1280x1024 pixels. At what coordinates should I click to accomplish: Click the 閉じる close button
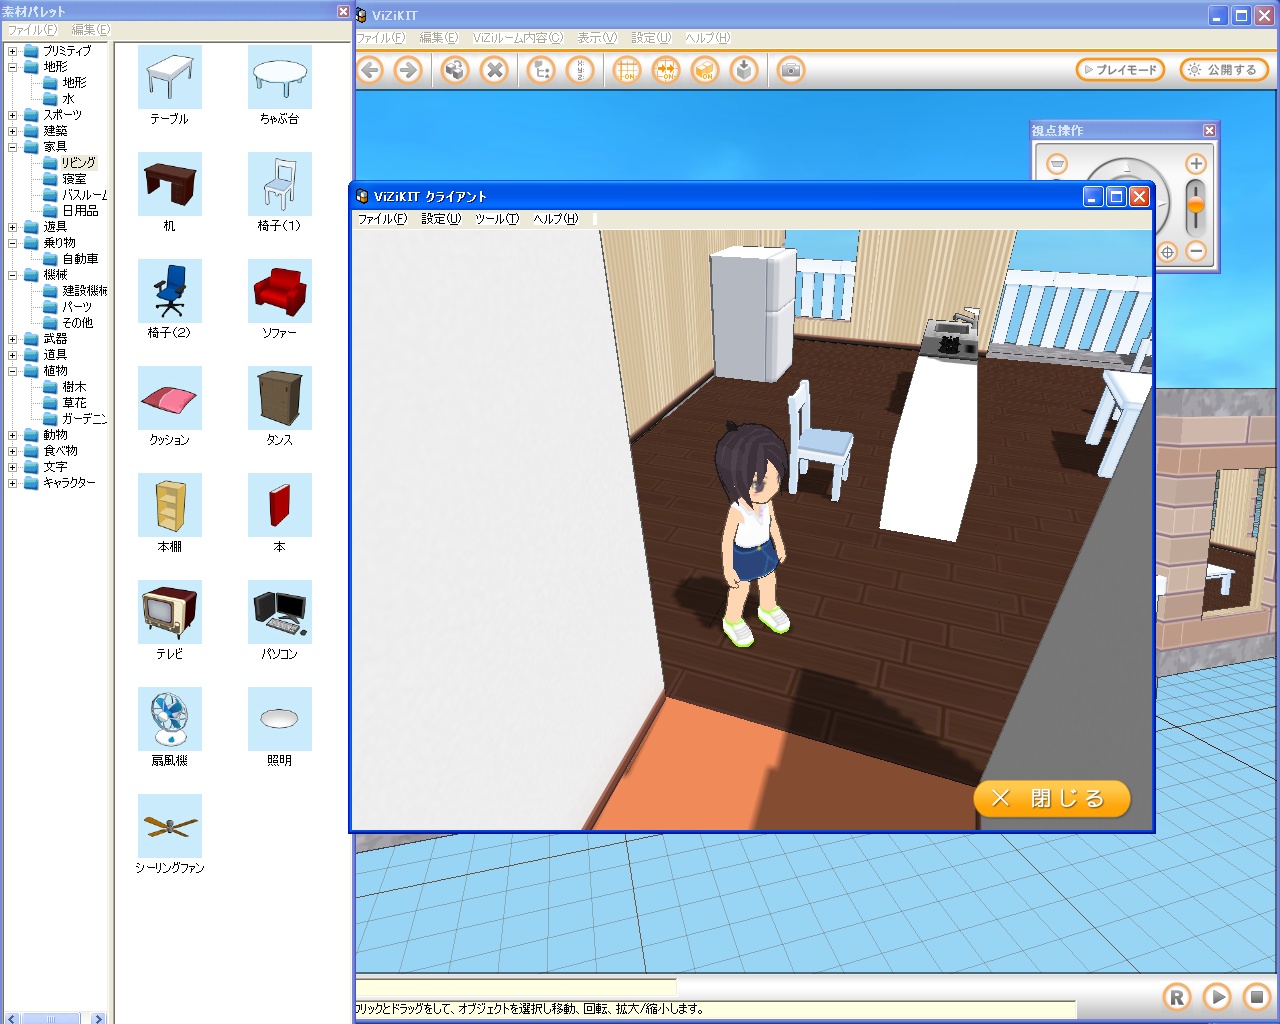tap(1051, 798)
